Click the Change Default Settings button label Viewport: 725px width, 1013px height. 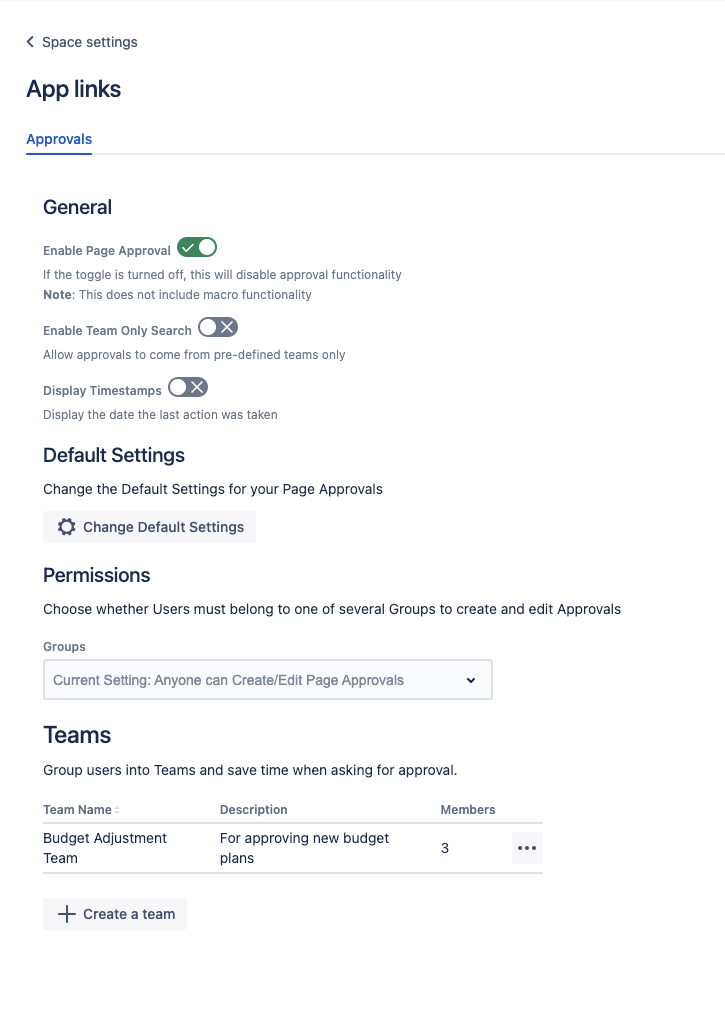[163, 527]
